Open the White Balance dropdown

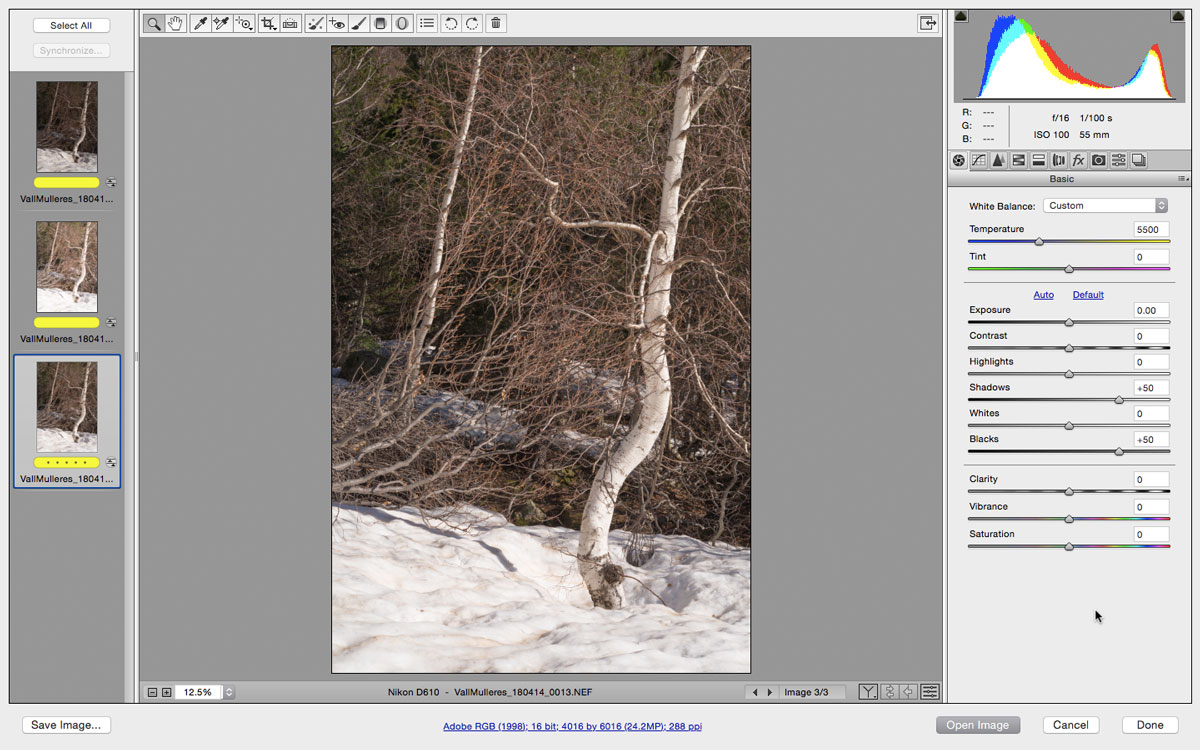(x=1105, y=206)
